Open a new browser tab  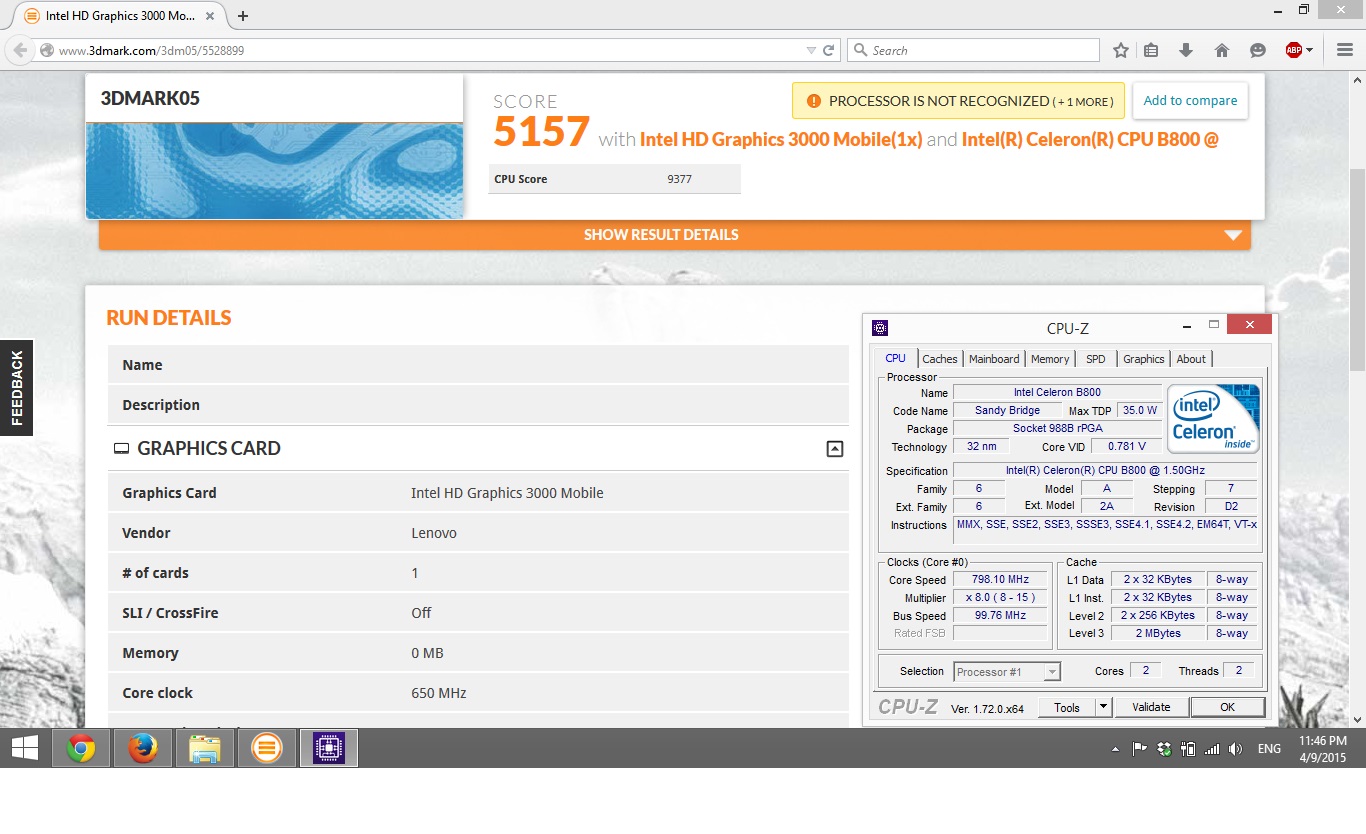[243, 16]
